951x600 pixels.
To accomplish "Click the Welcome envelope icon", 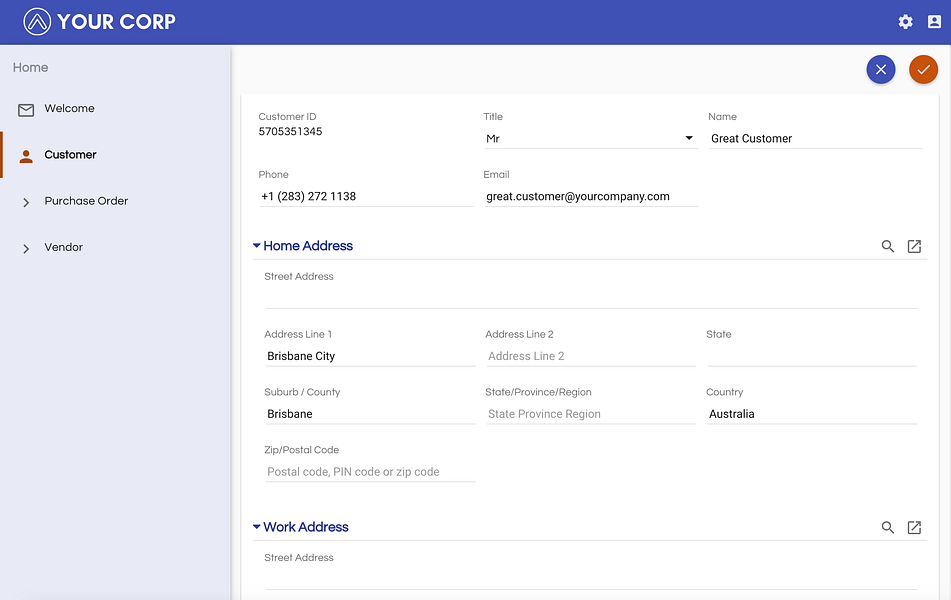I will 26,110.
